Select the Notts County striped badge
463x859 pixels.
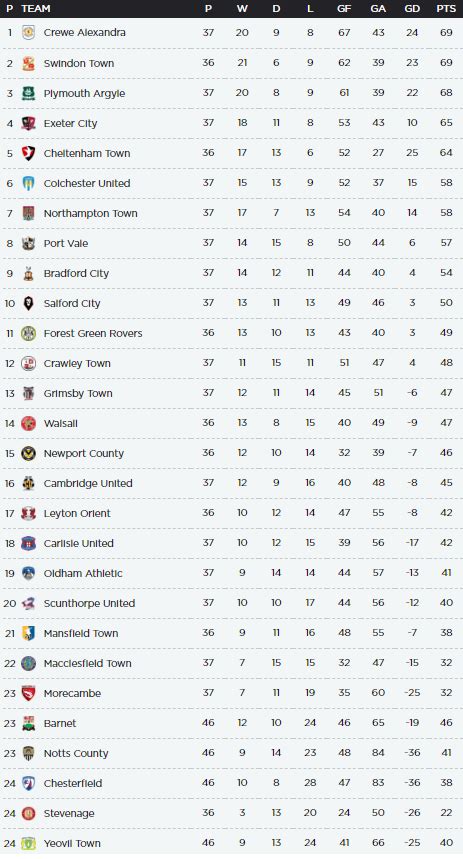pos(28,753)
